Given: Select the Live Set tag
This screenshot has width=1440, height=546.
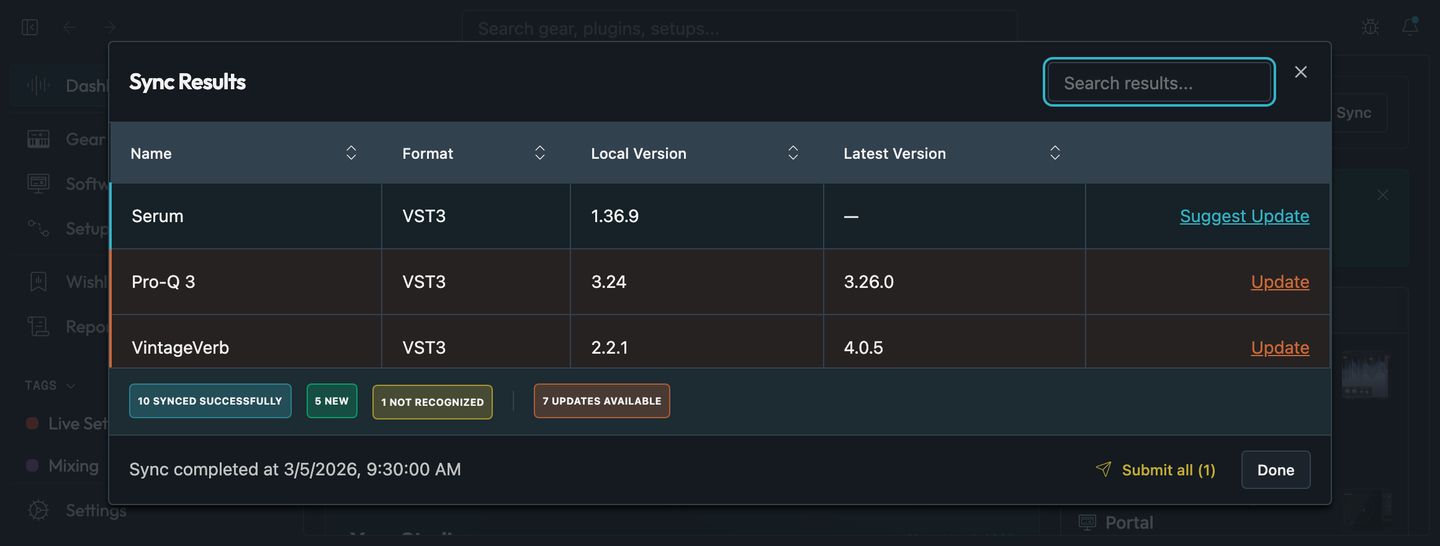Looking at the screenshot, I should tap(64, 424).
